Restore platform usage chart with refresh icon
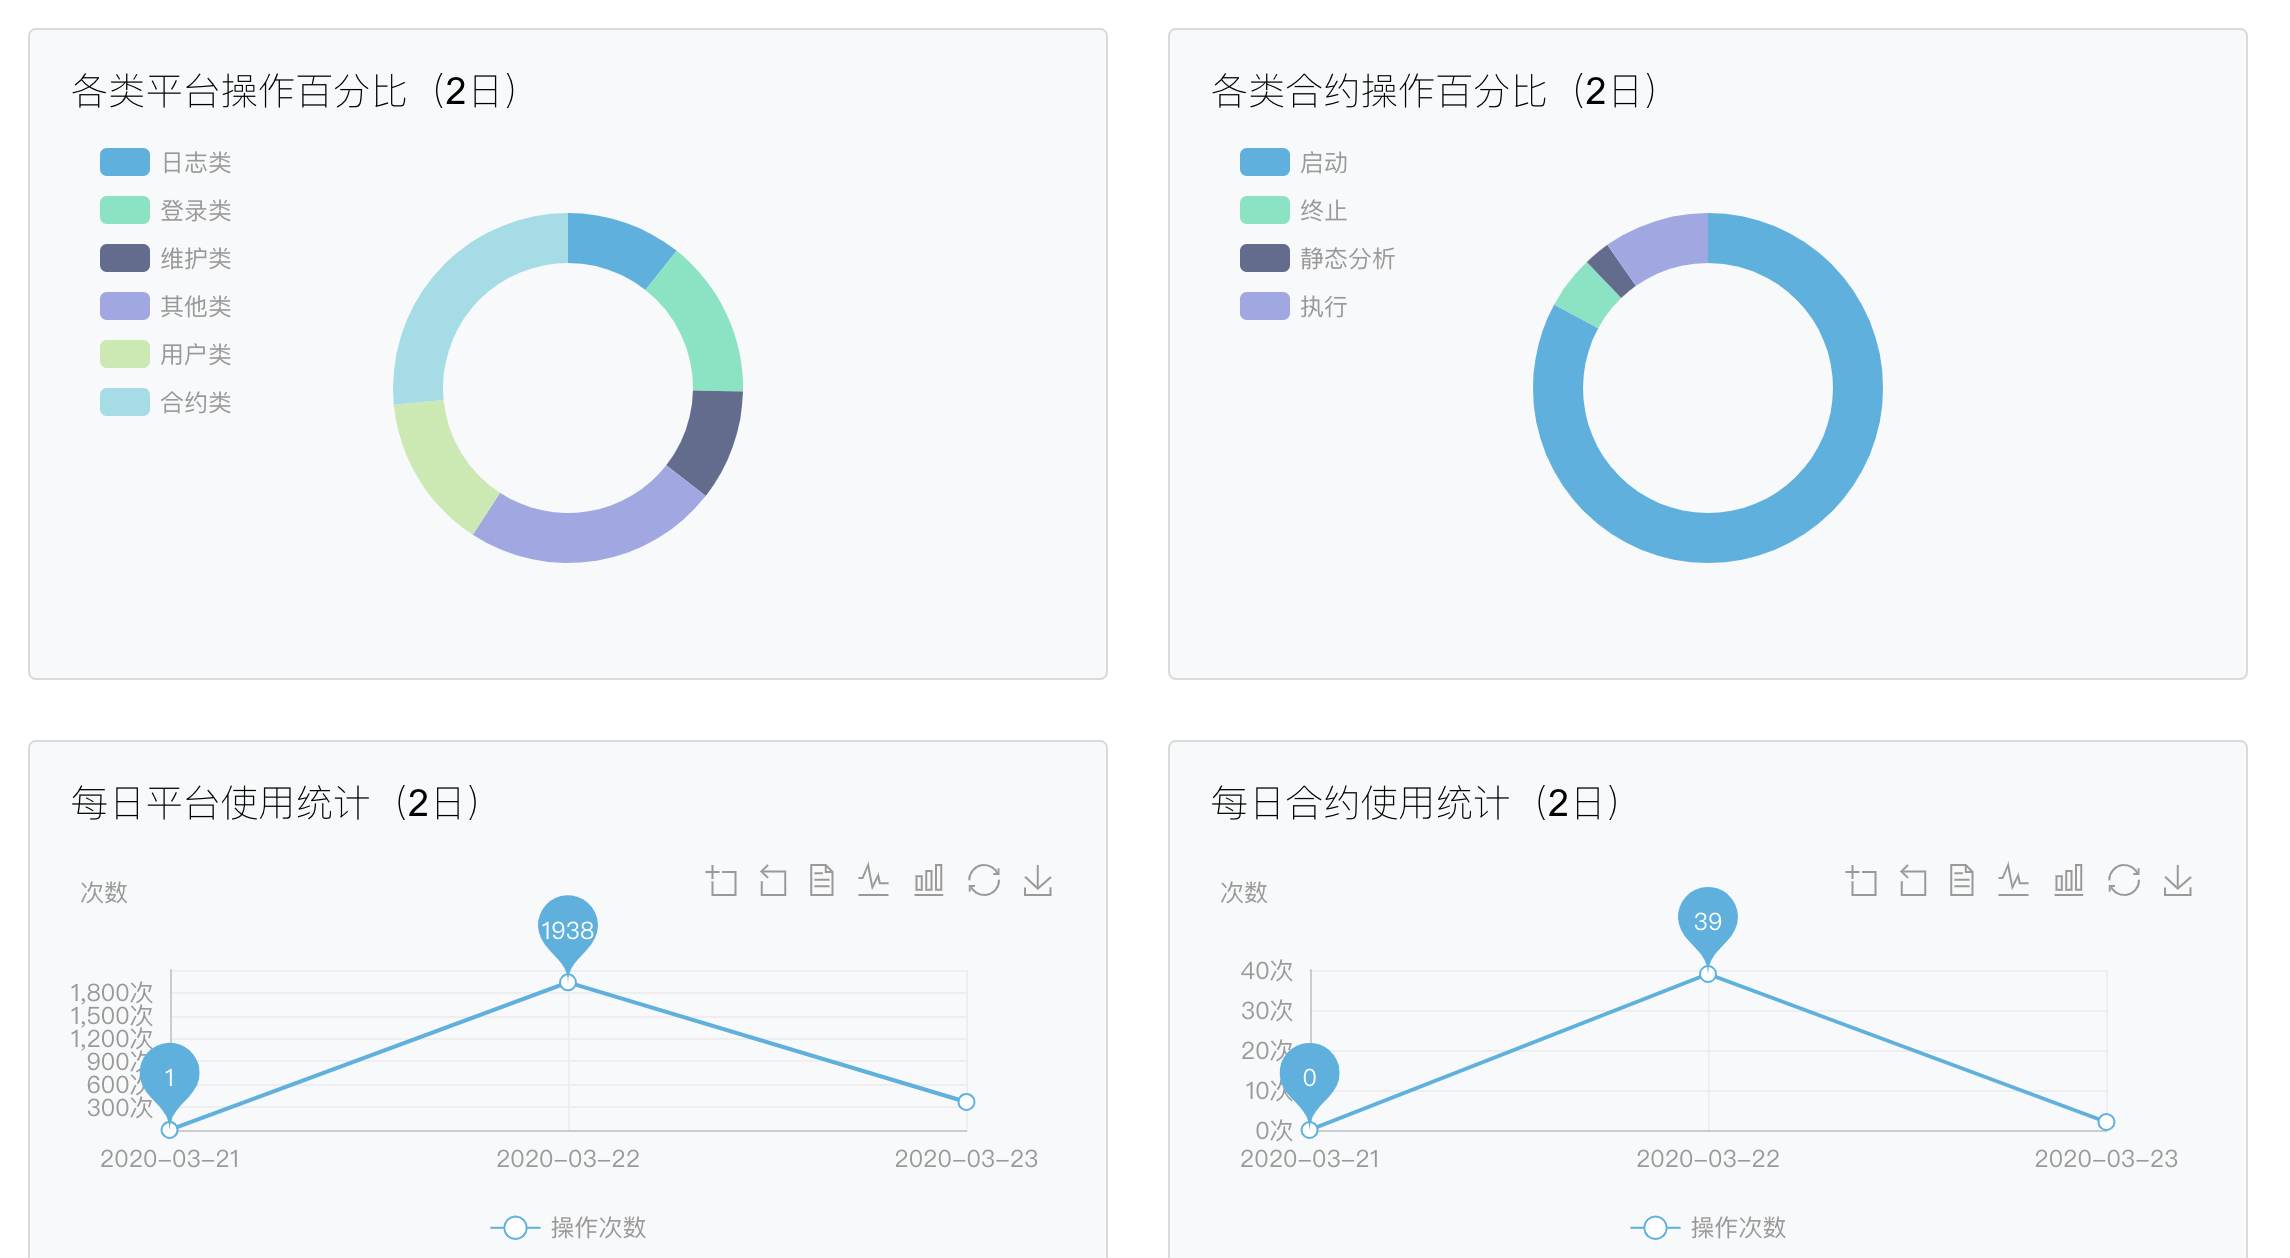2290x1258 pixels. 984,881
